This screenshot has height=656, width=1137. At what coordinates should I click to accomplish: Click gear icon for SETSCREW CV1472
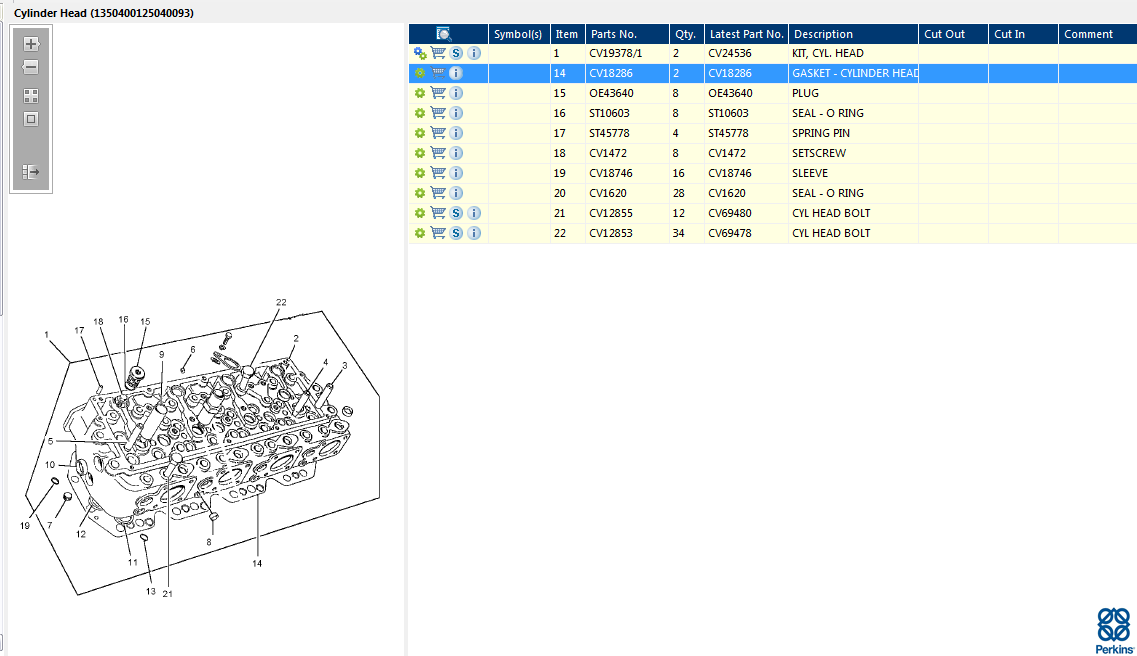(420, 153)
